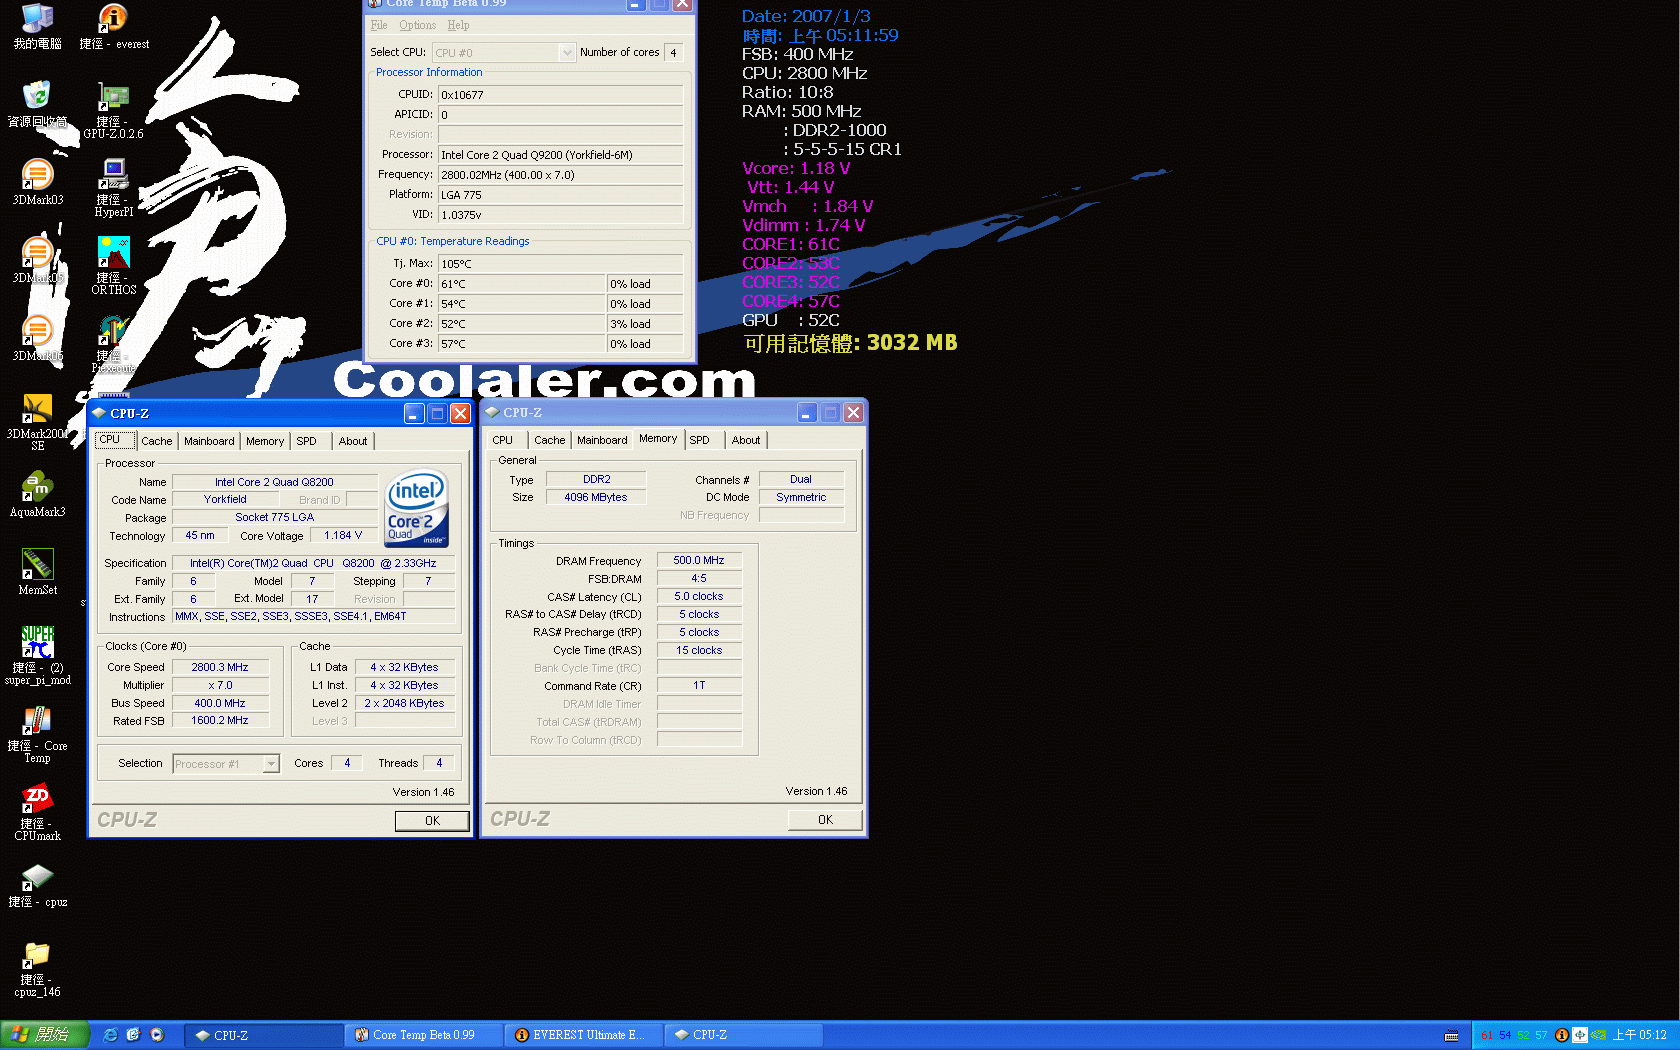This screenshot has height=1050, width=1680.
Task: Click the Intel Core 2 Quad Q8200 name field
Action: pyautogui.click(x=274, y=482)
